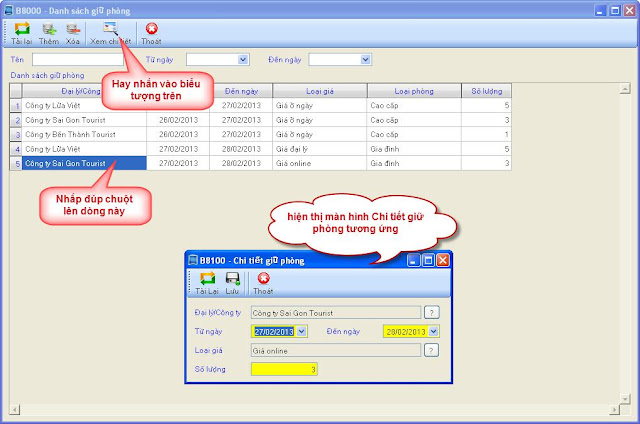This screenshot has height=424, width=640.
Task: Open Từ ngày date dropdown in B8100 window
Action: pyautogui.click(x=301, y=331)
